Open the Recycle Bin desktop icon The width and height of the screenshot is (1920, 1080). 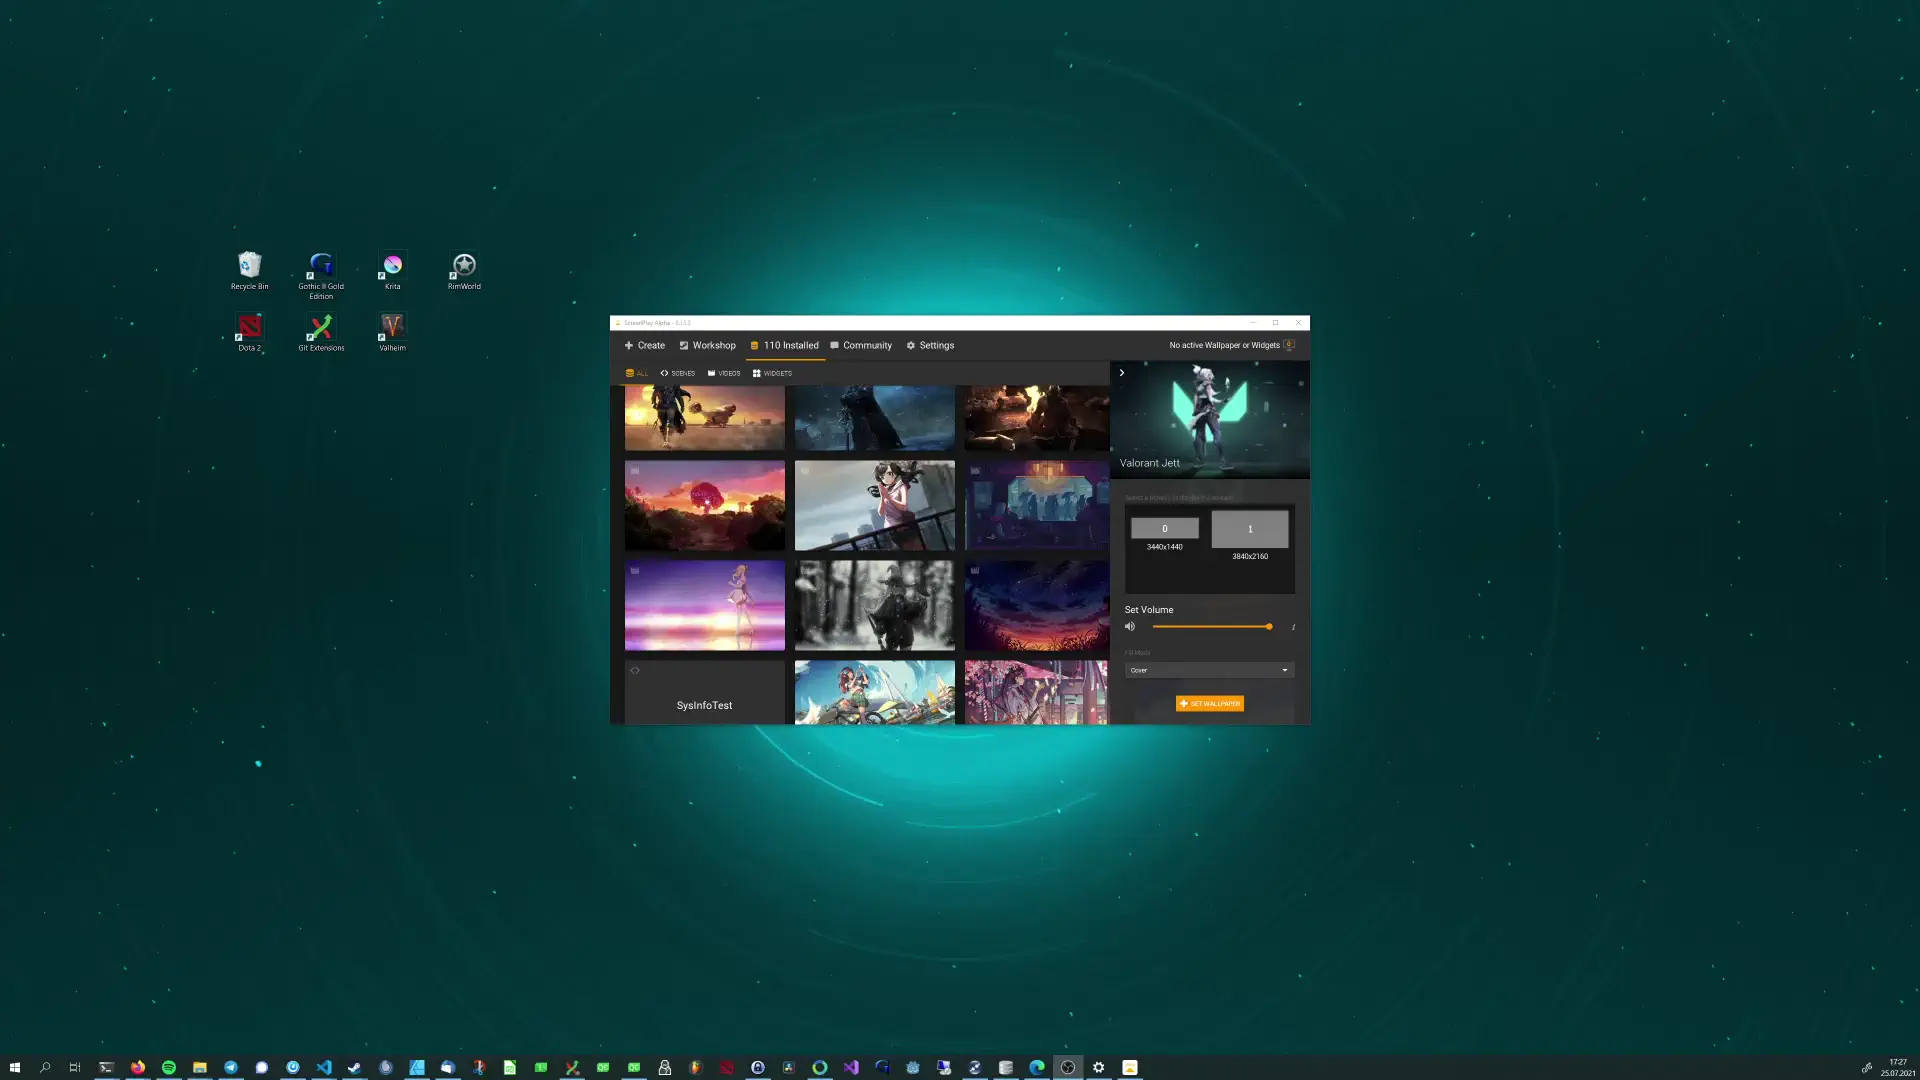point(249,271)
